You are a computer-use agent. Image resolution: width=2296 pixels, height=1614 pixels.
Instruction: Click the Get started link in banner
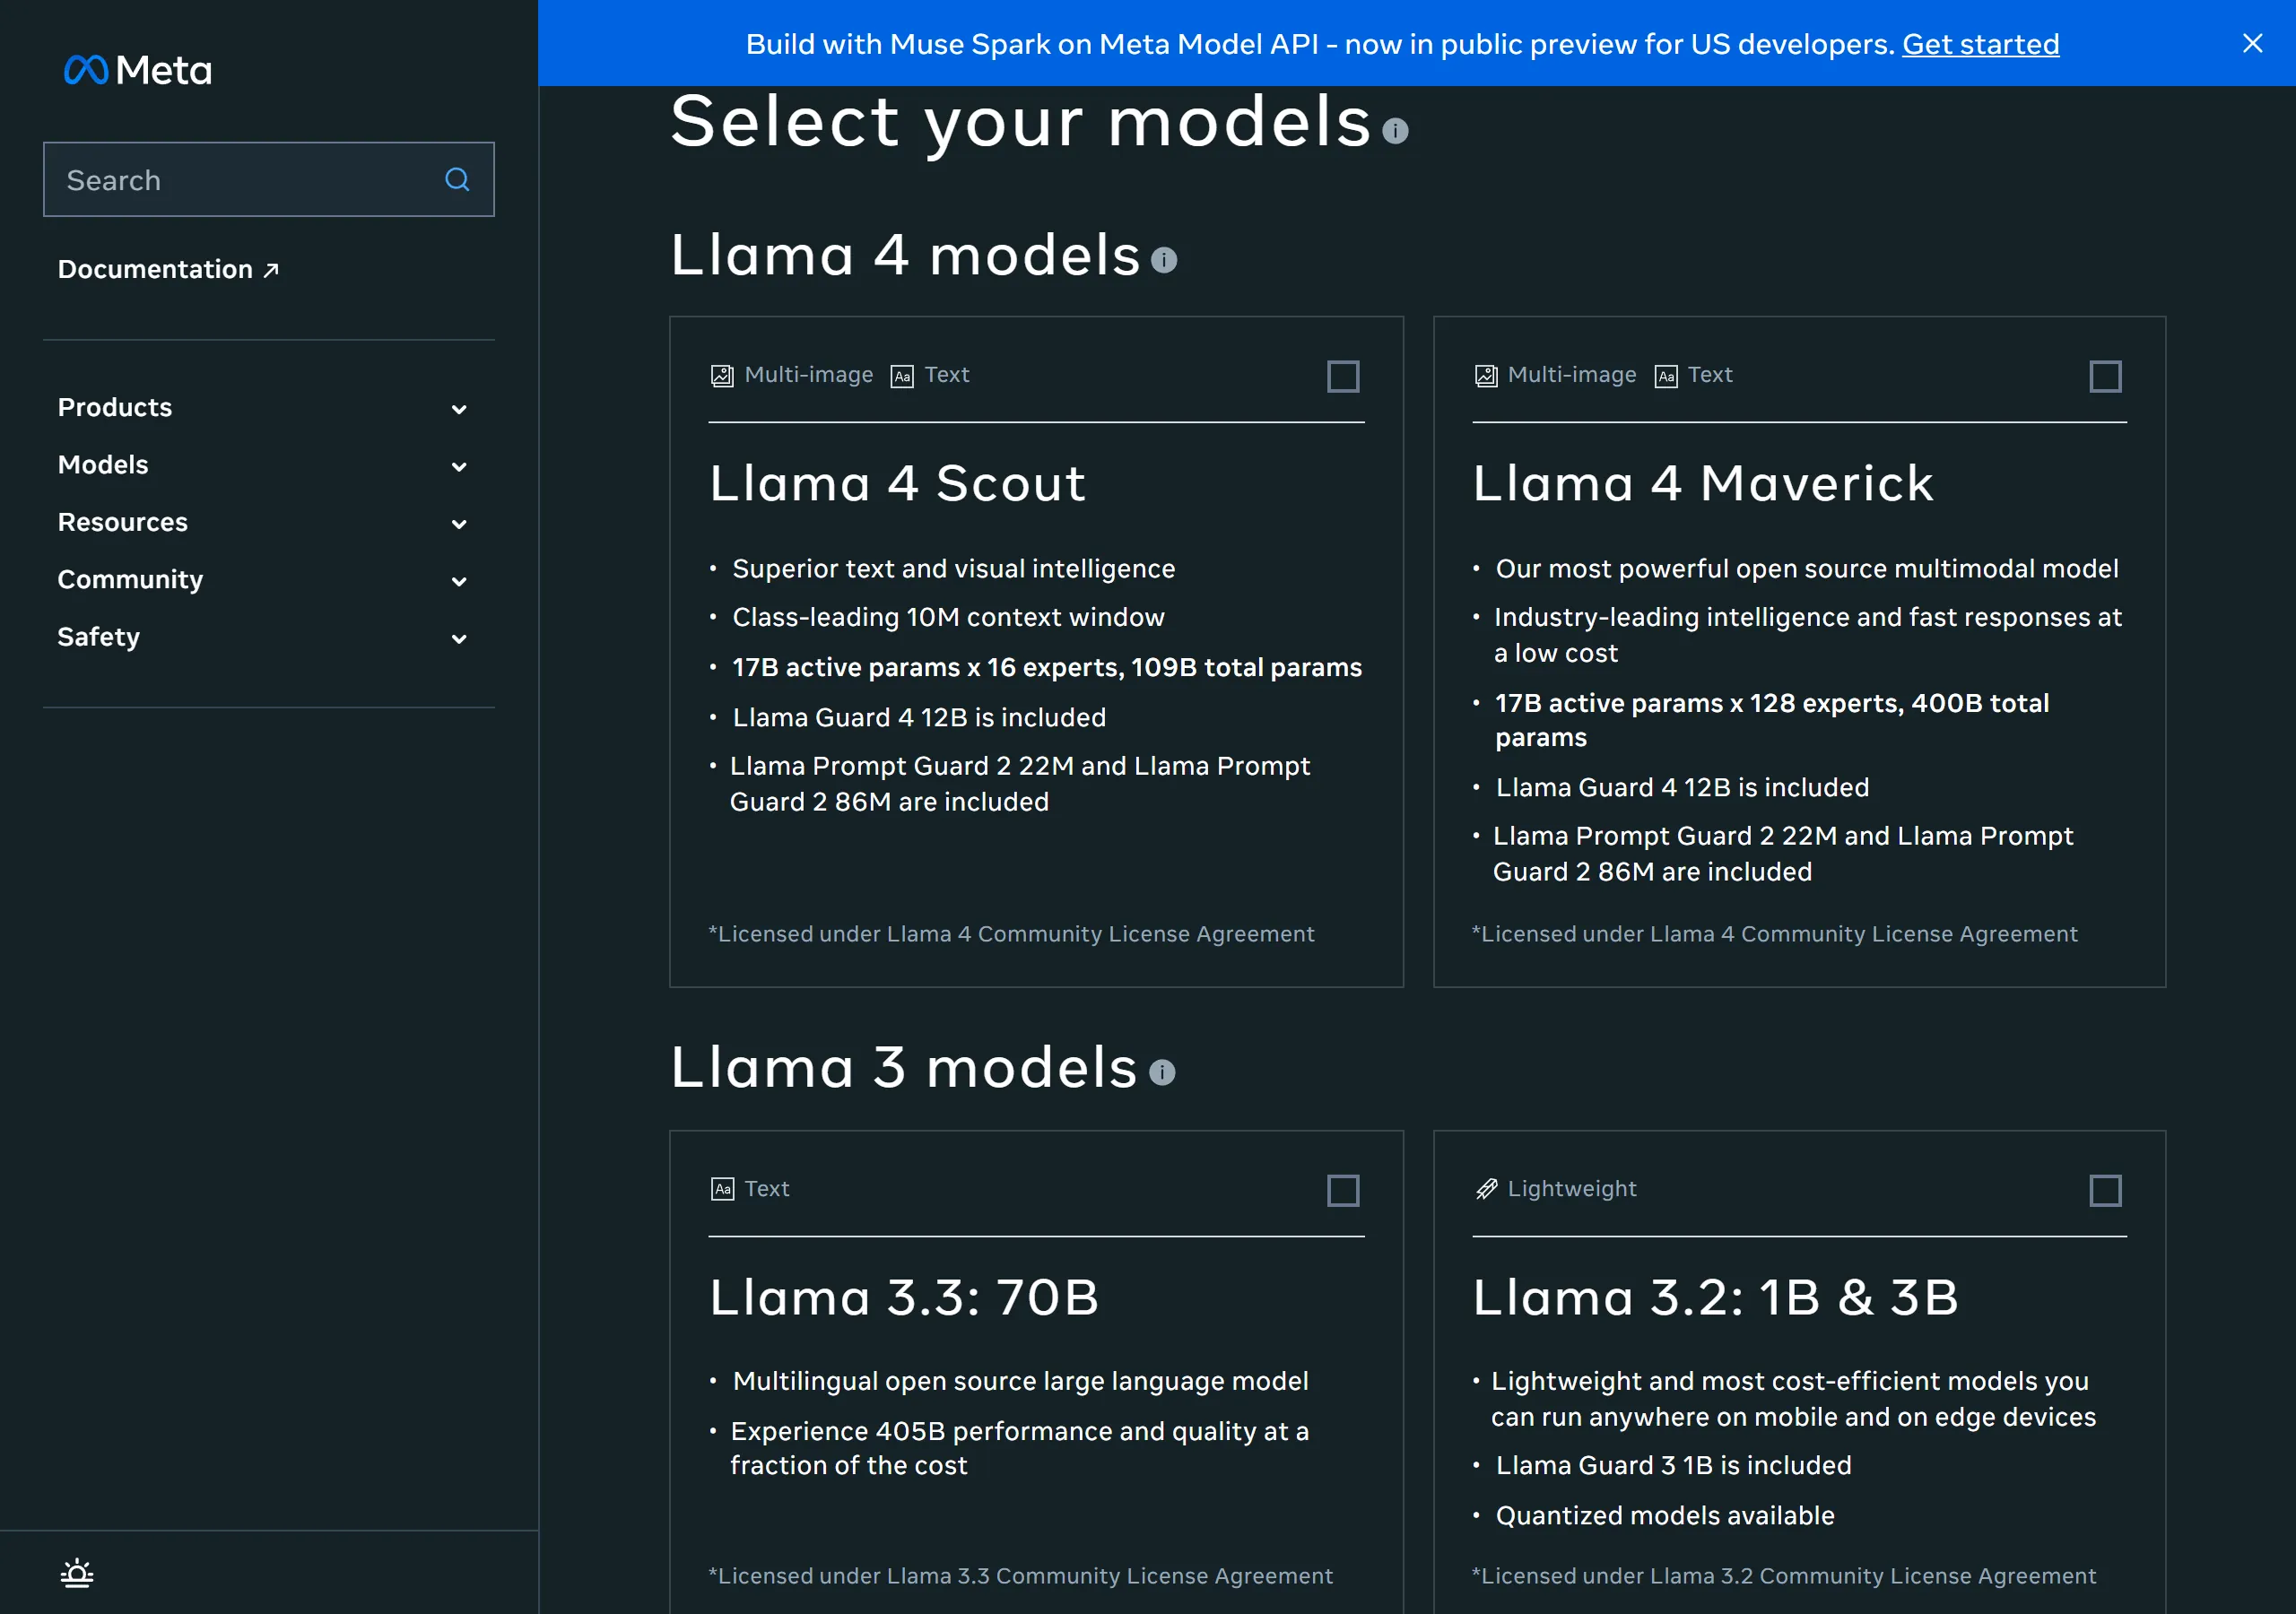click(x=1980, y=44)
